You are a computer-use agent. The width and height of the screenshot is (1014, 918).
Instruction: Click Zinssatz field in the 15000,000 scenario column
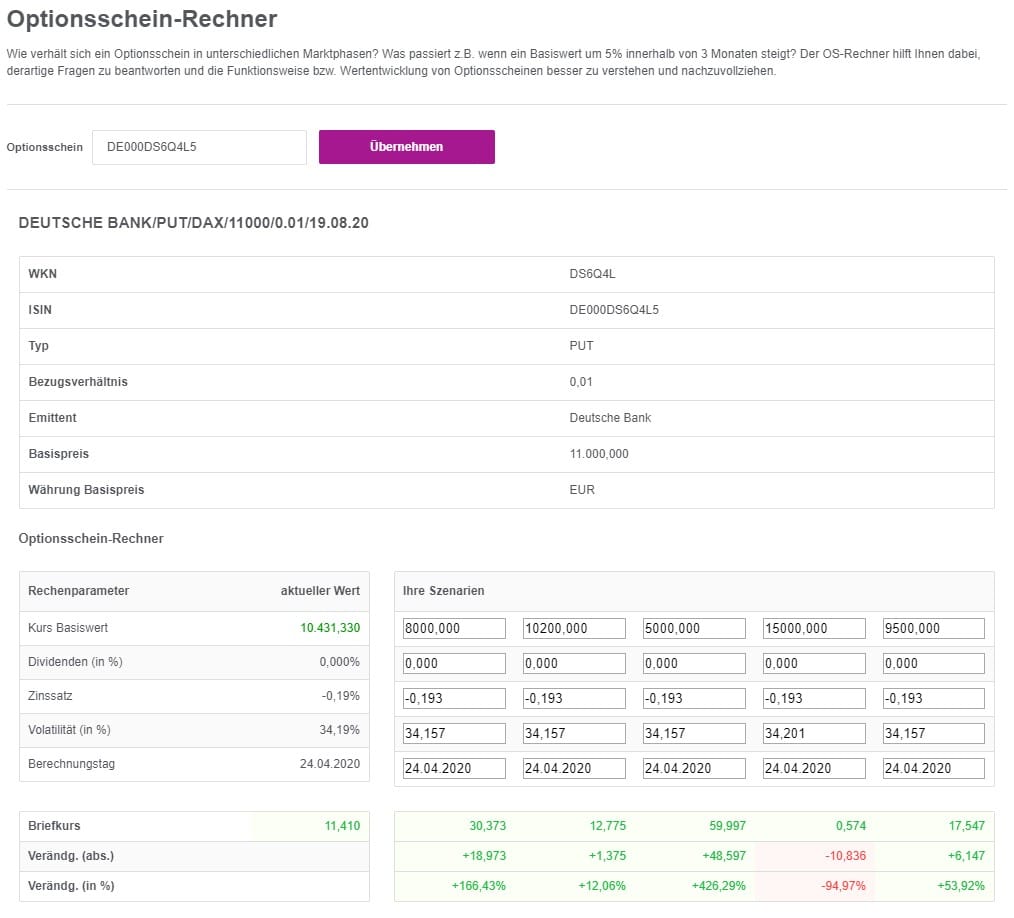click(x=814, y=699)
